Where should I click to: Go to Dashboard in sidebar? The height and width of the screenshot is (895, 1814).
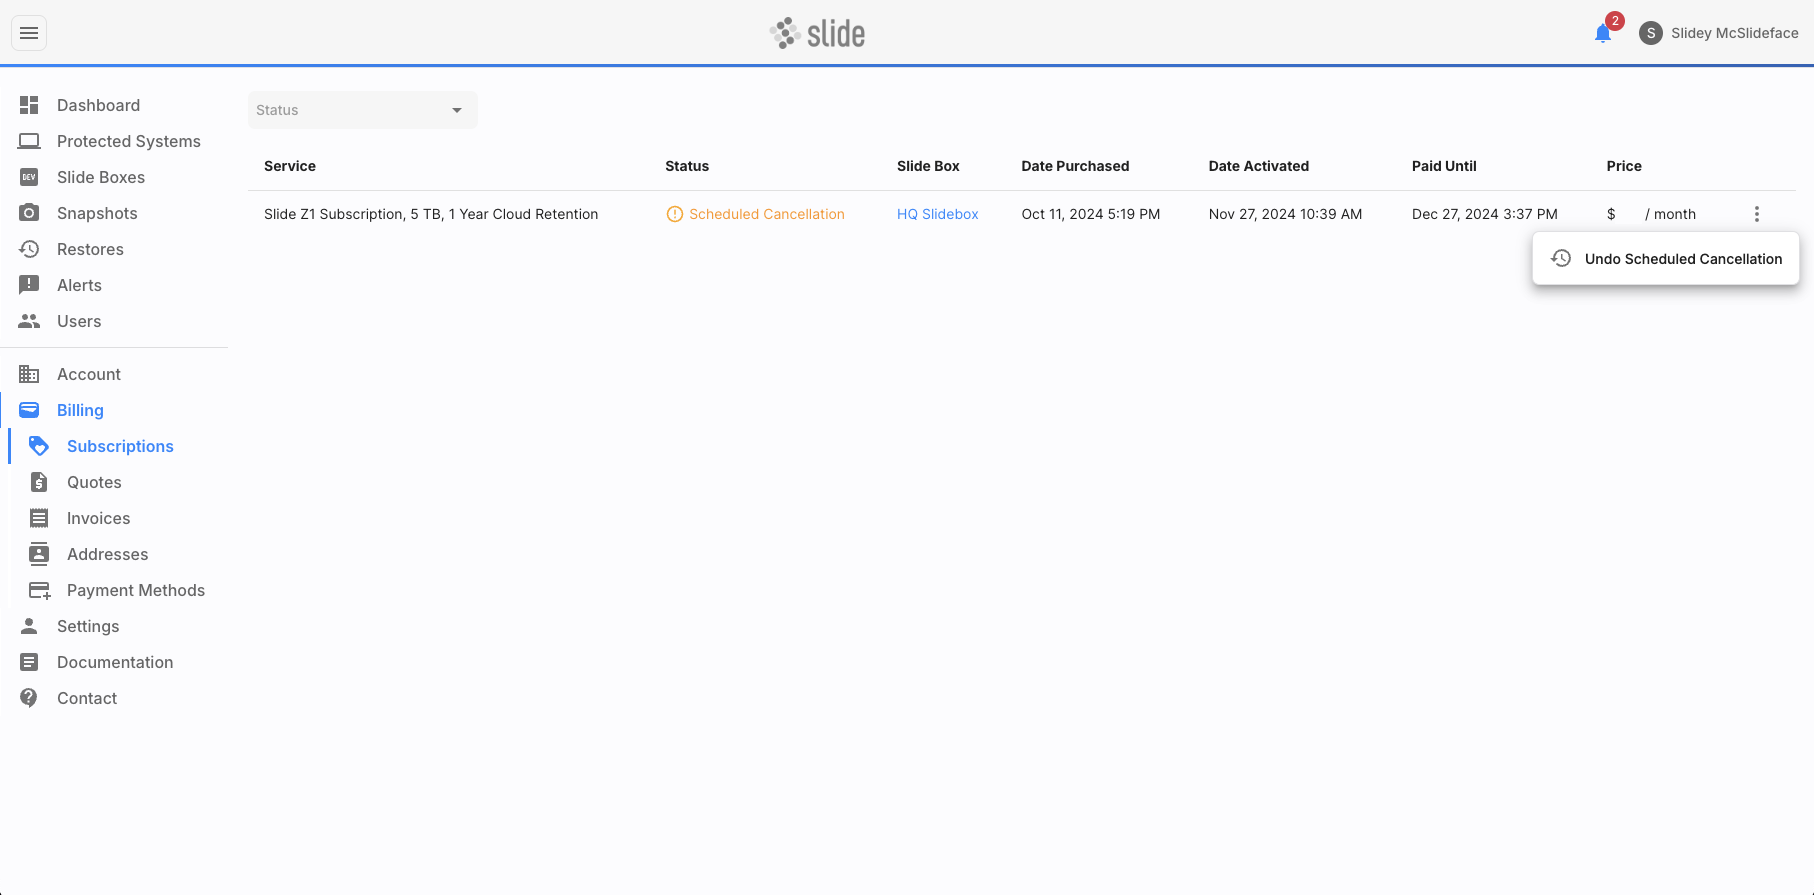tap(98, 105)
